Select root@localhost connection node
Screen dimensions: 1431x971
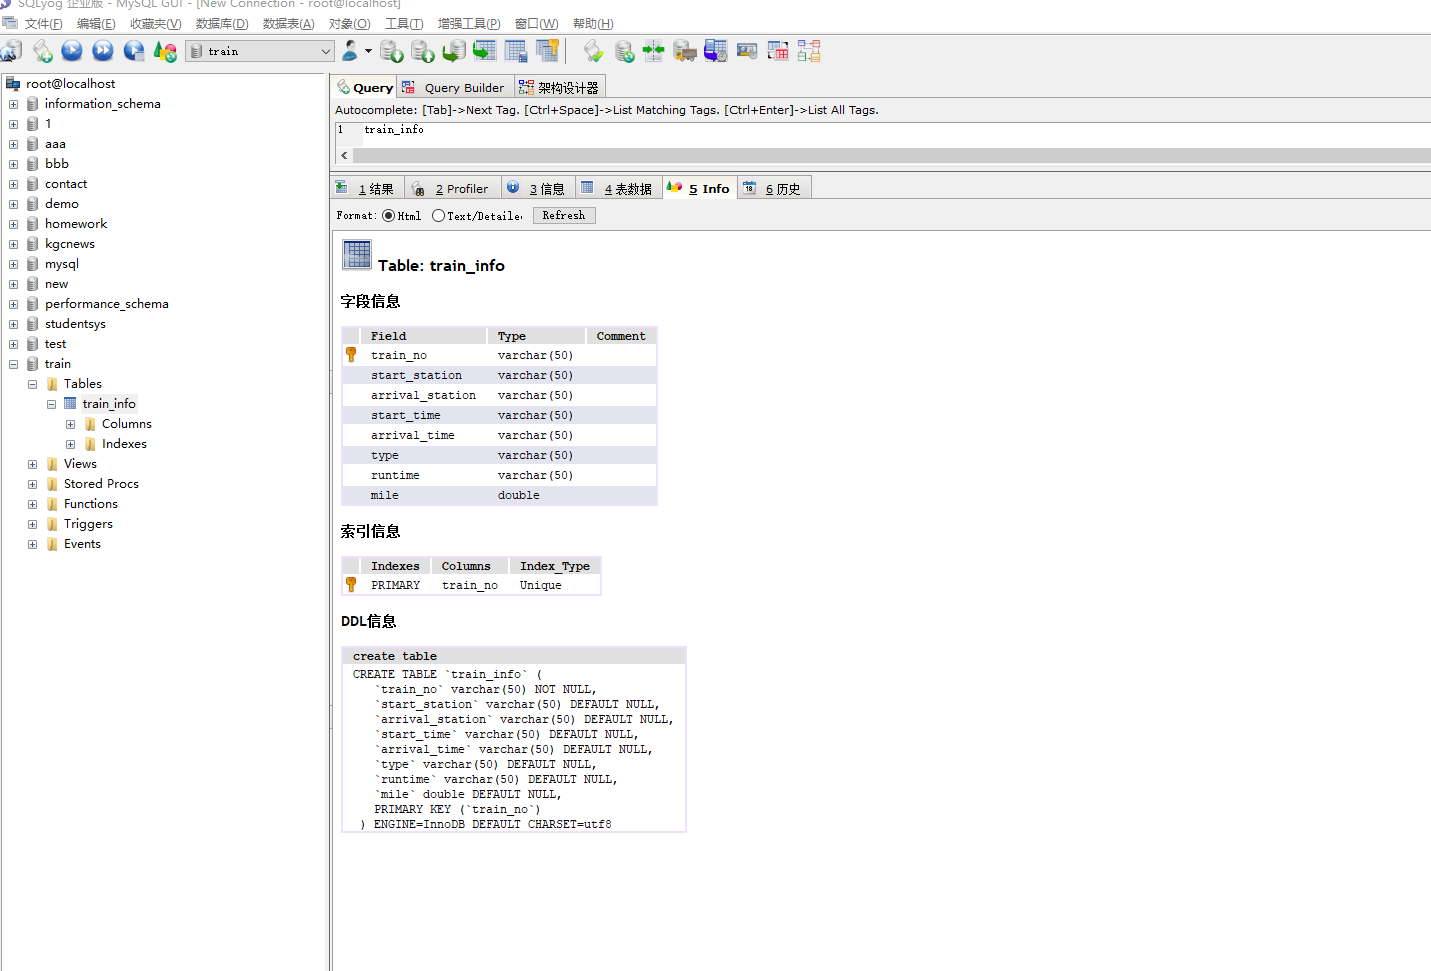(x=70, y=84)
